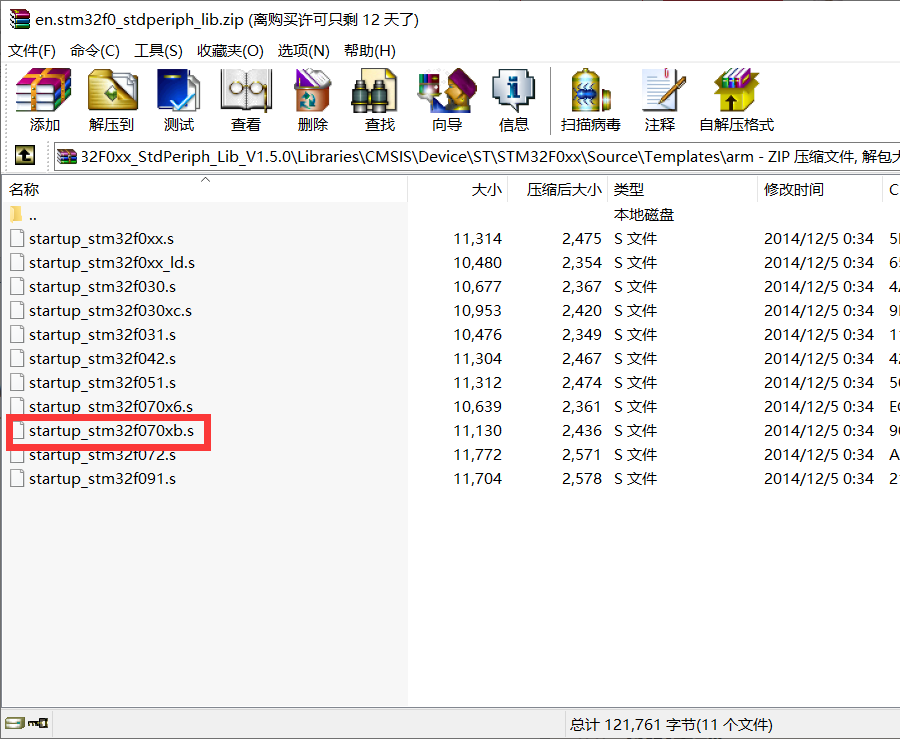The height and width of the screenshot is (739, 900).
Task: Click the up-one-level folder icon
Action: pyautogui.click(x=23, y=155)
